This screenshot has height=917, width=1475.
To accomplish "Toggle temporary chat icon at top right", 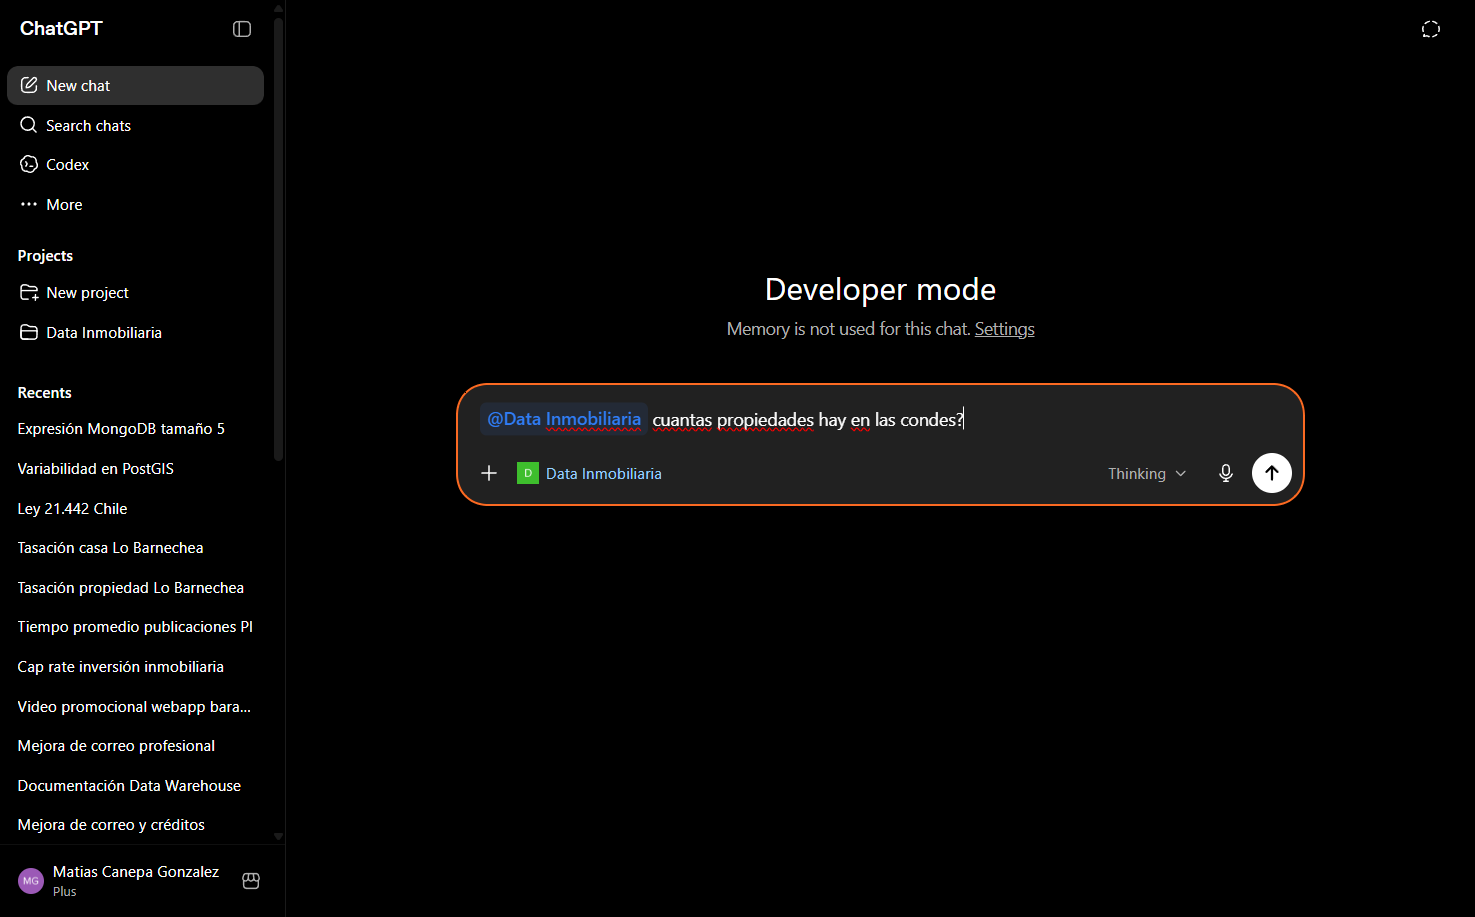I will [1431, 29].
